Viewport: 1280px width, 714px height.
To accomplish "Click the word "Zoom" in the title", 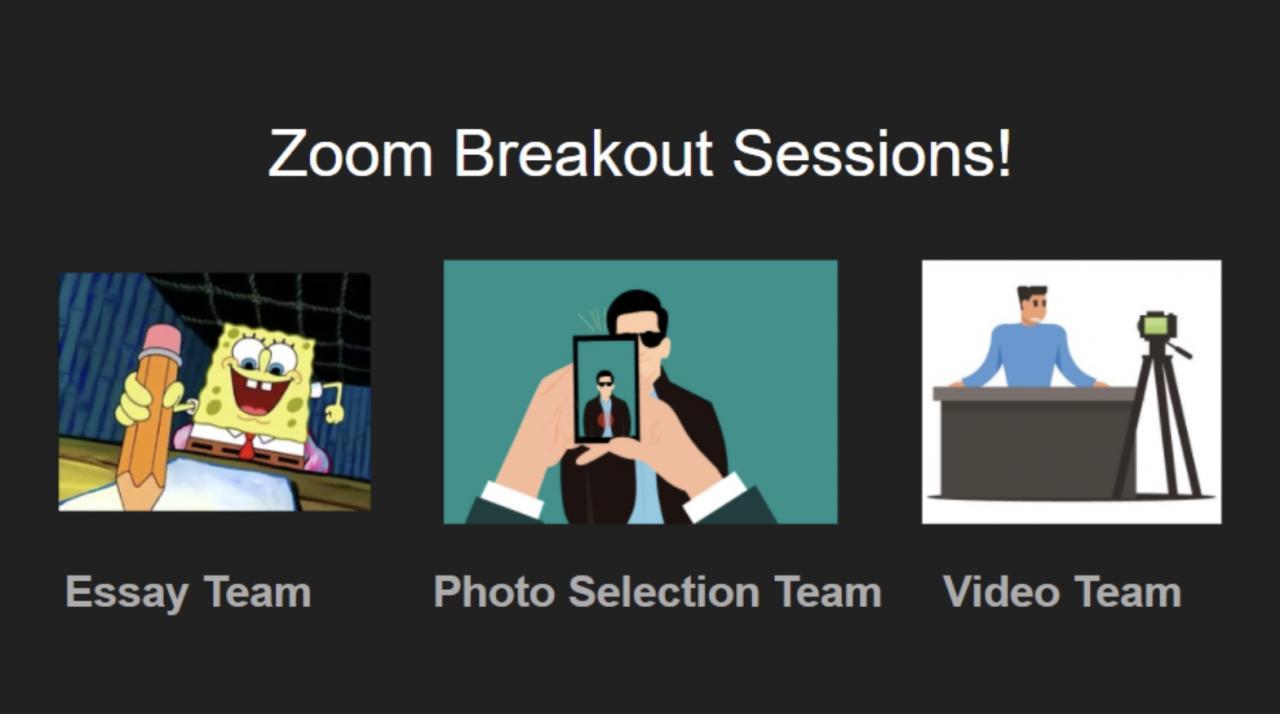I will 350,154.
